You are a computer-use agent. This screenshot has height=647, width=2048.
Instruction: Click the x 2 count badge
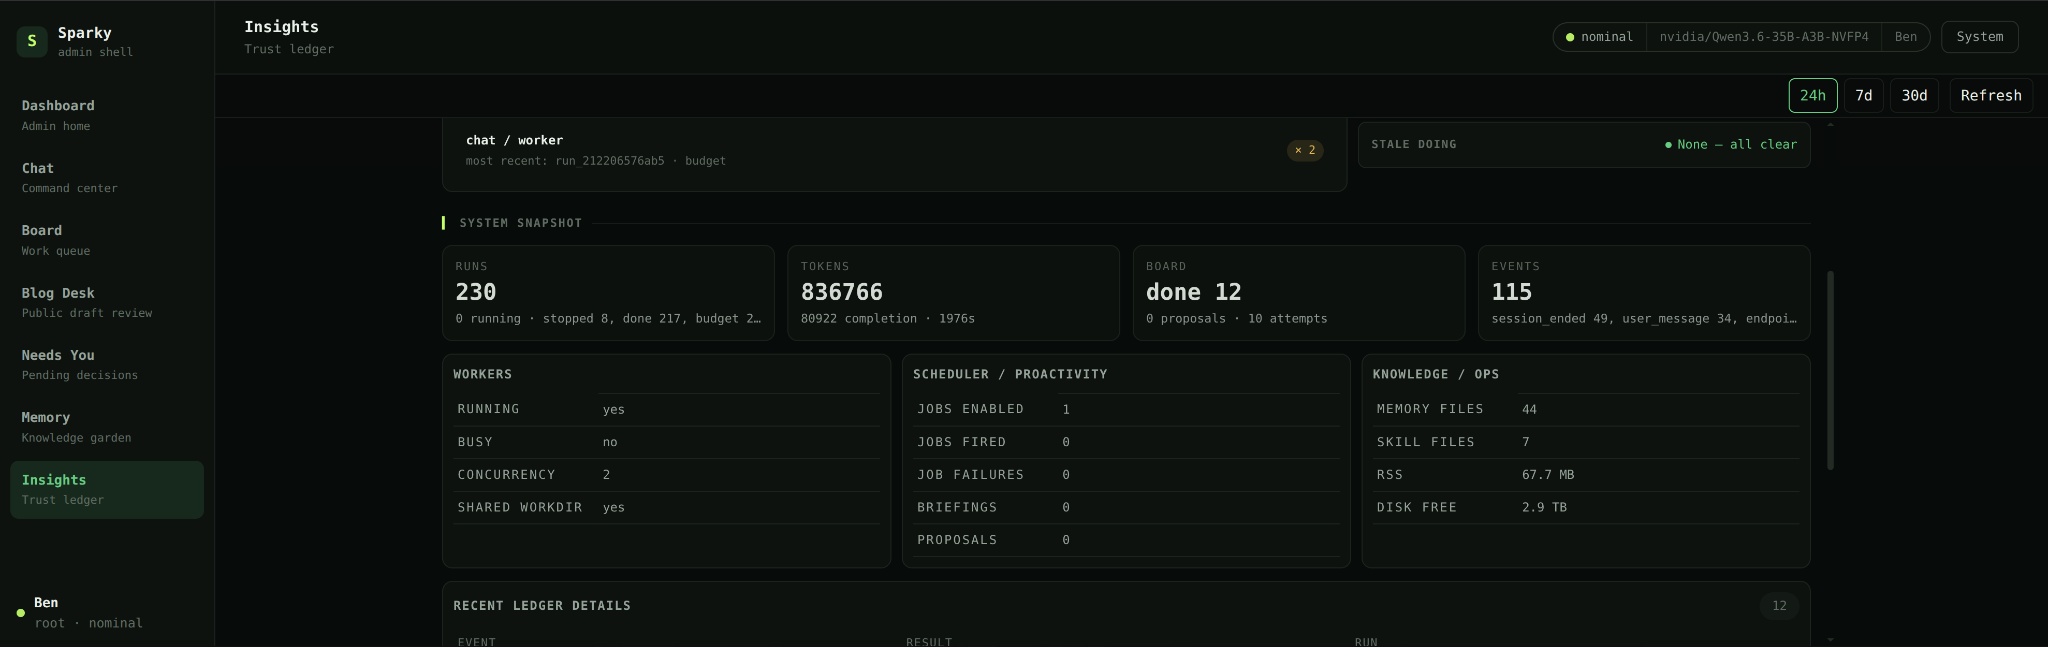coord(1305,150)
